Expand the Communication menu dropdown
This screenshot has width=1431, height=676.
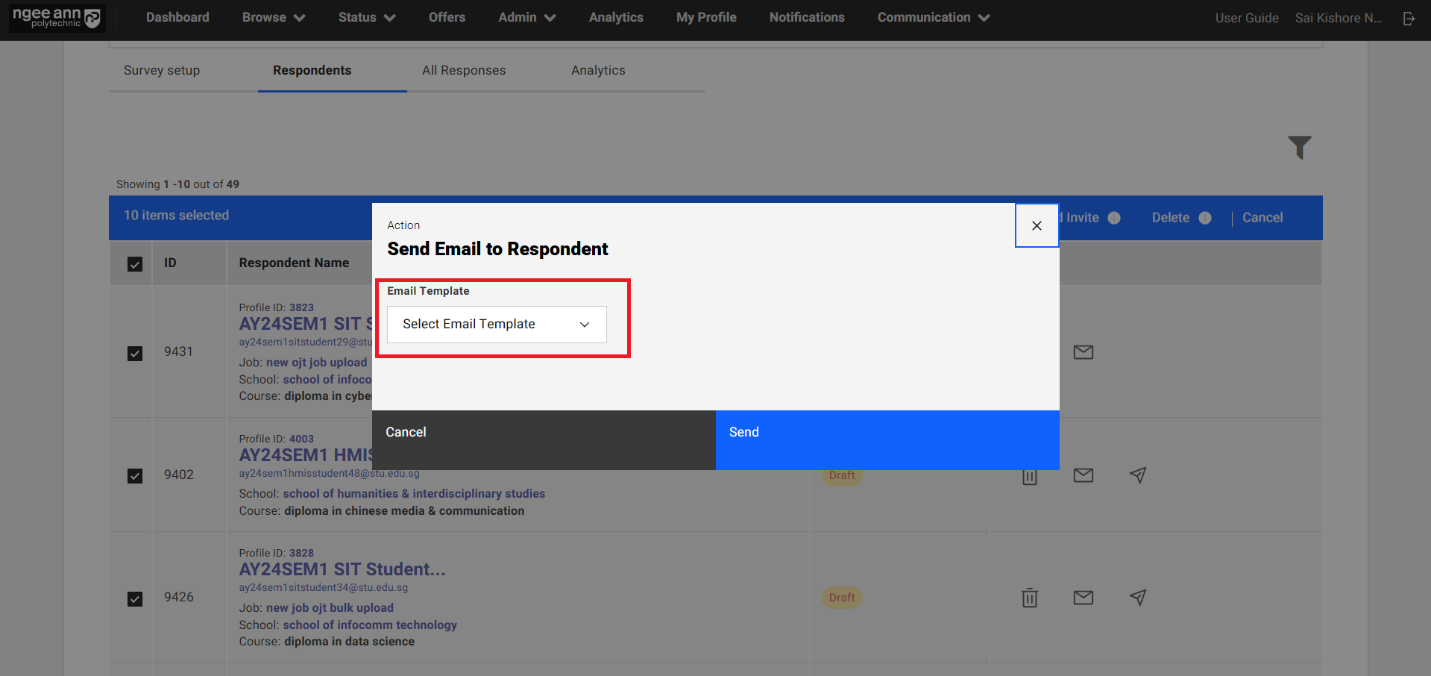tap(933, 18)
